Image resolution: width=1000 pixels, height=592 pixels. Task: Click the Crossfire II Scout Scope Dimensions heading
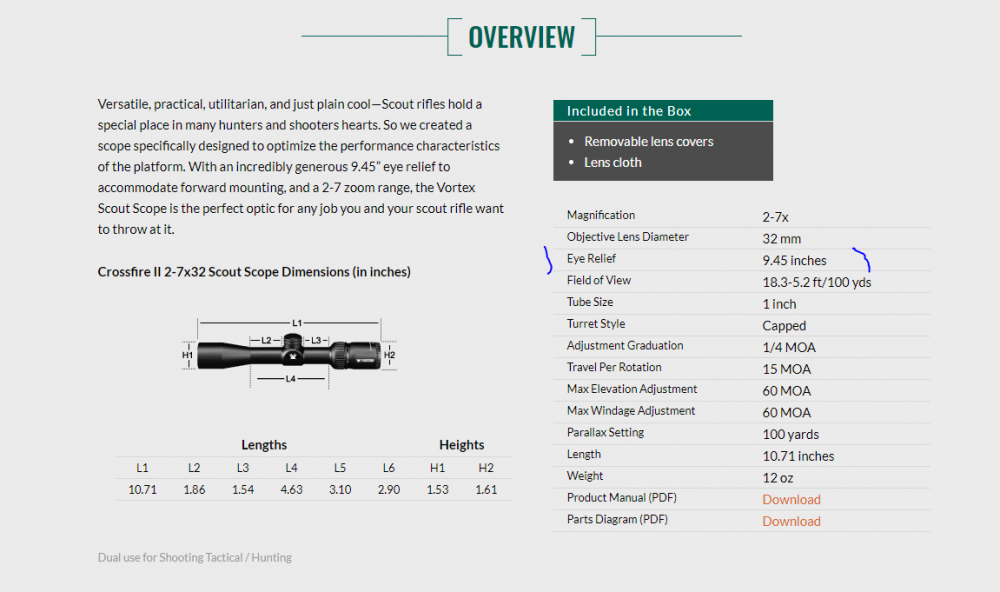(254, 272)
